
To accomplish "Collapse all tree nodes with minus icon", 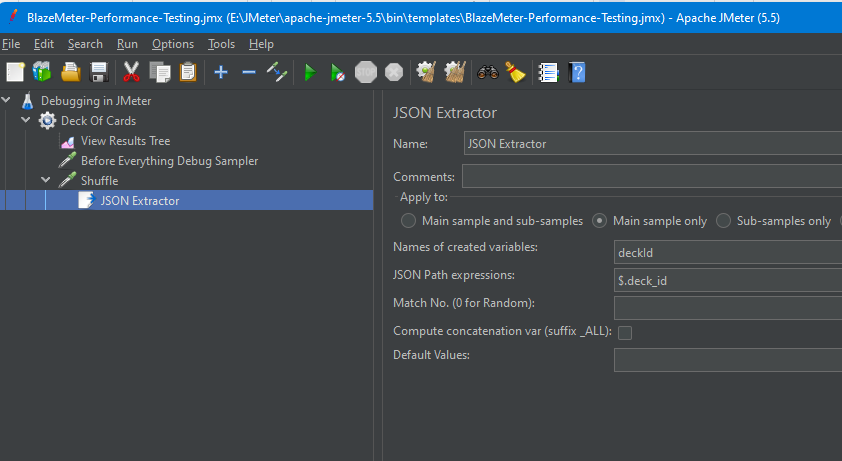I will tap(249, 72).
